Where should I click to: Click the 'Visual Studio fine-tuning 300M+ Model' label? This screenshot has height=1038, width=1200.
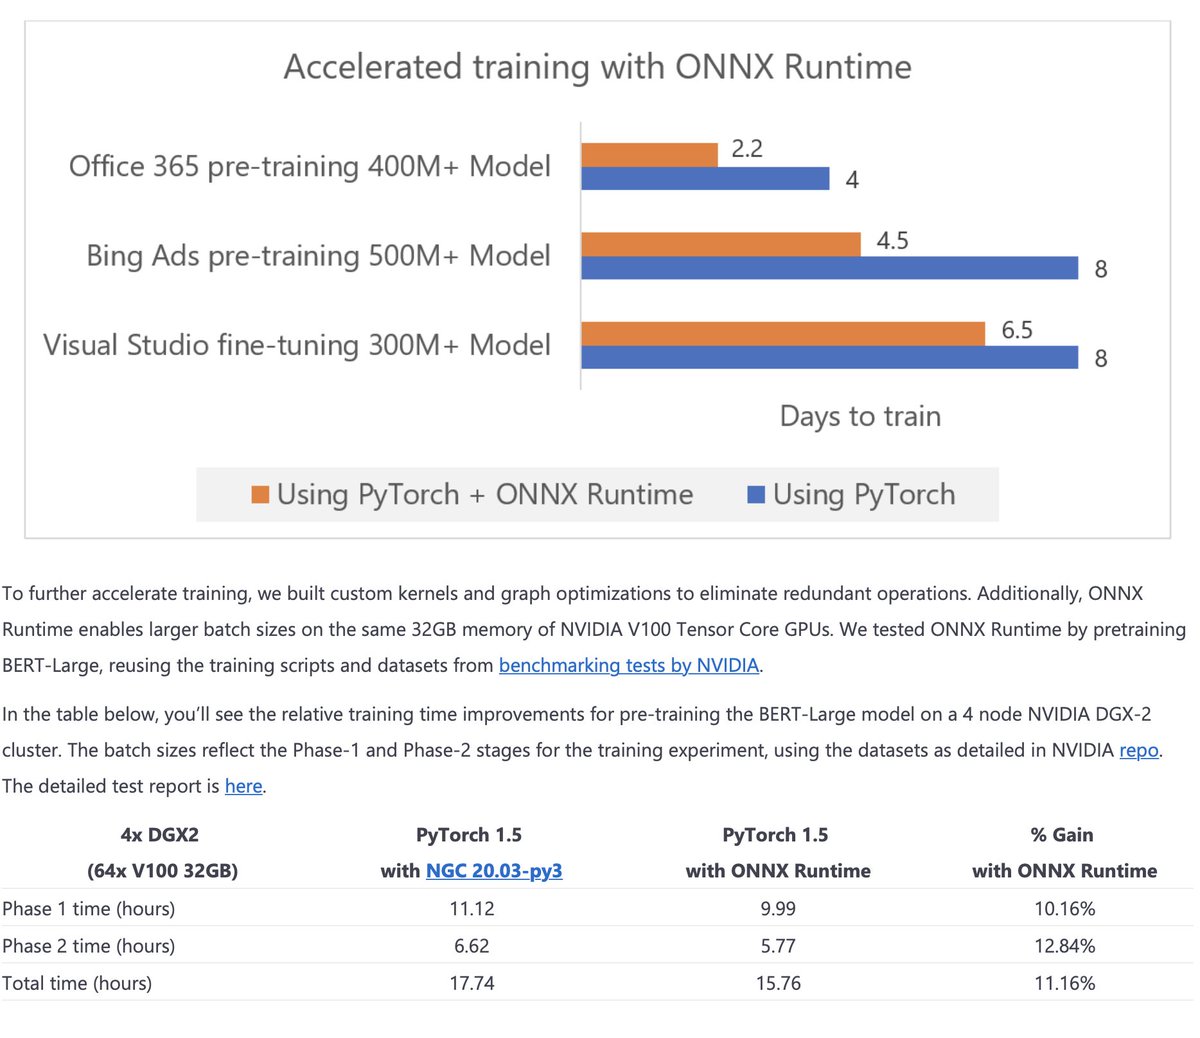click(297, 345)
